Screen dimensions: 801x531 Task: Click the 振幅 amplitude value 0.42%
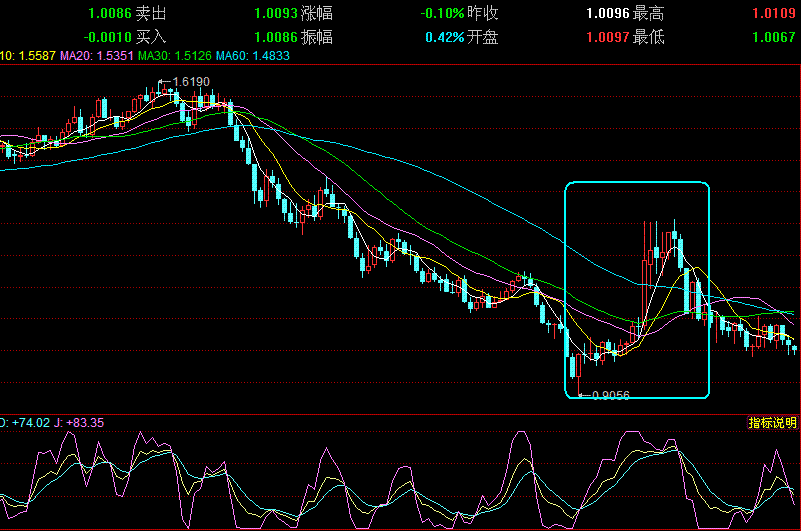coord(445,37)
